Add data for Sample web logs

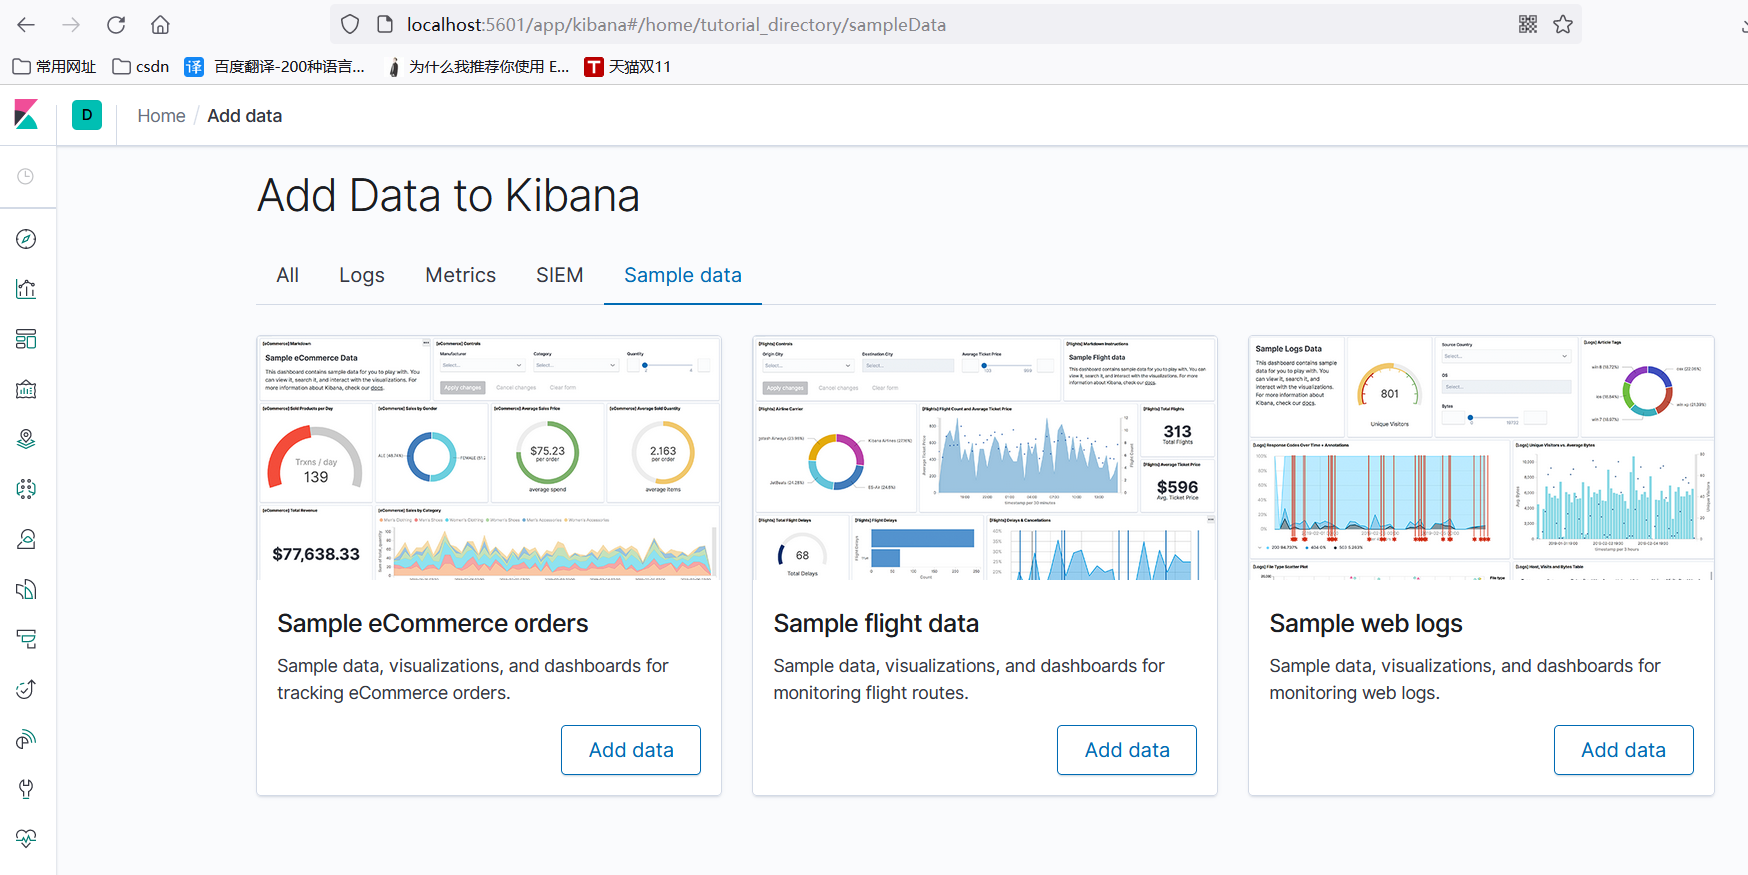1624,750
